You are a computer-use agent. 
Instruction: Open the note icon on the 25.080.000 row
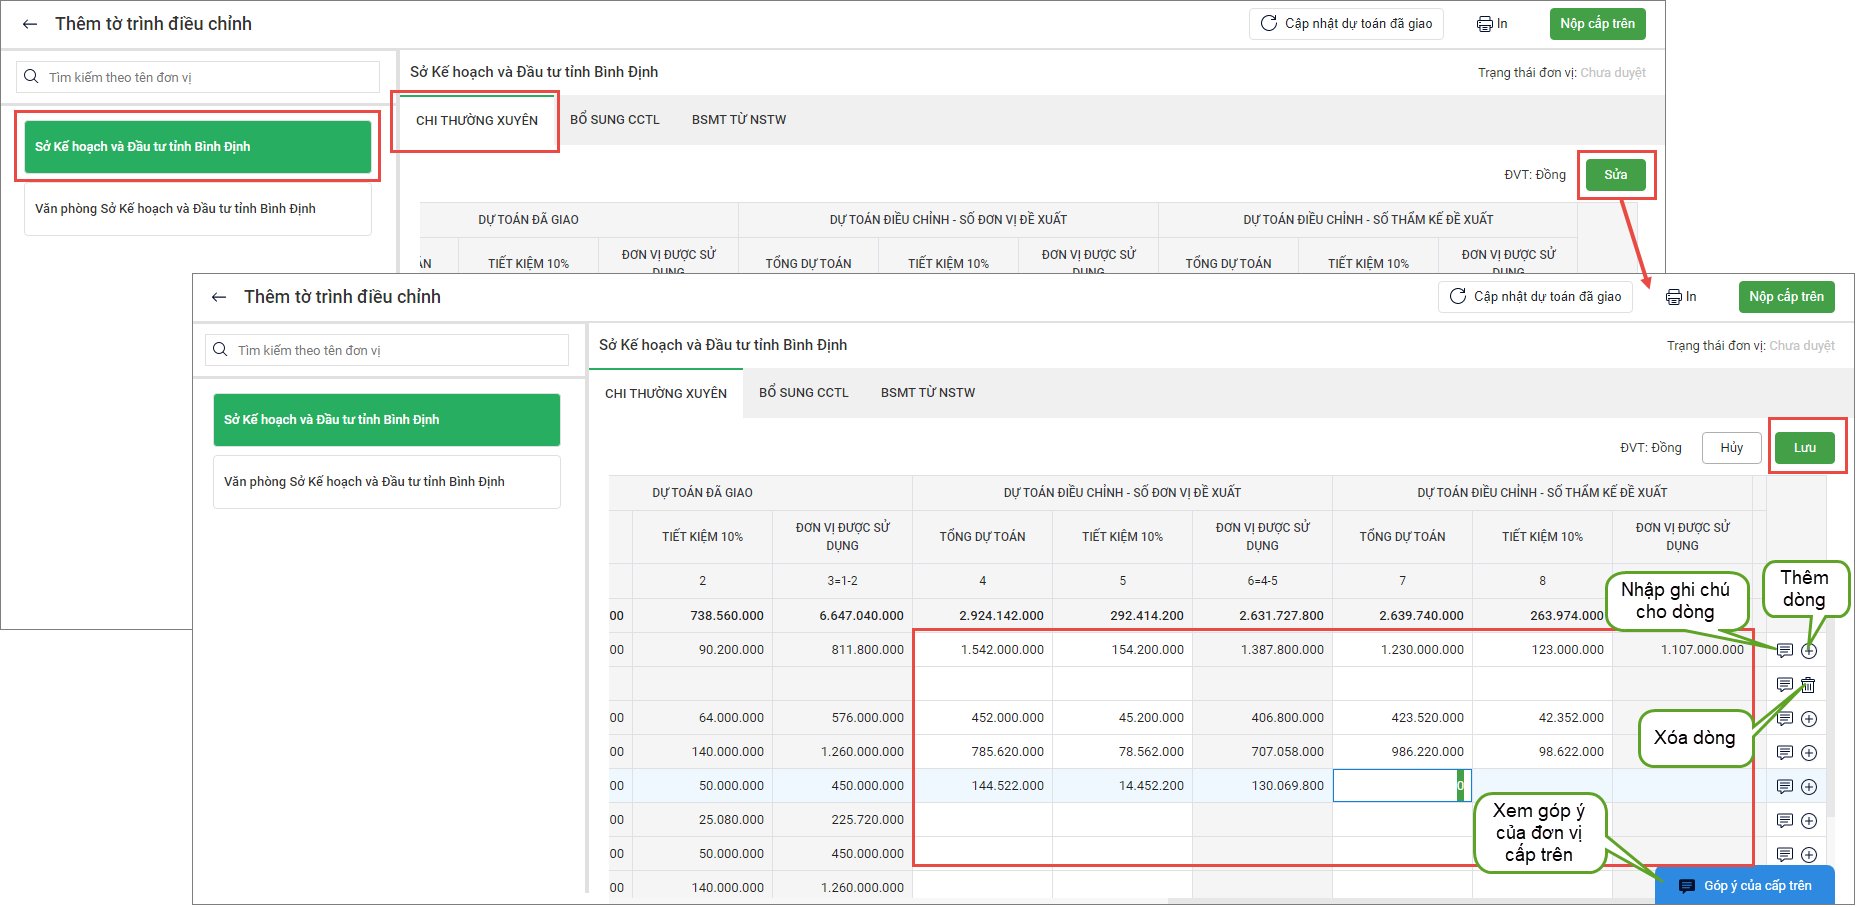1784,821
